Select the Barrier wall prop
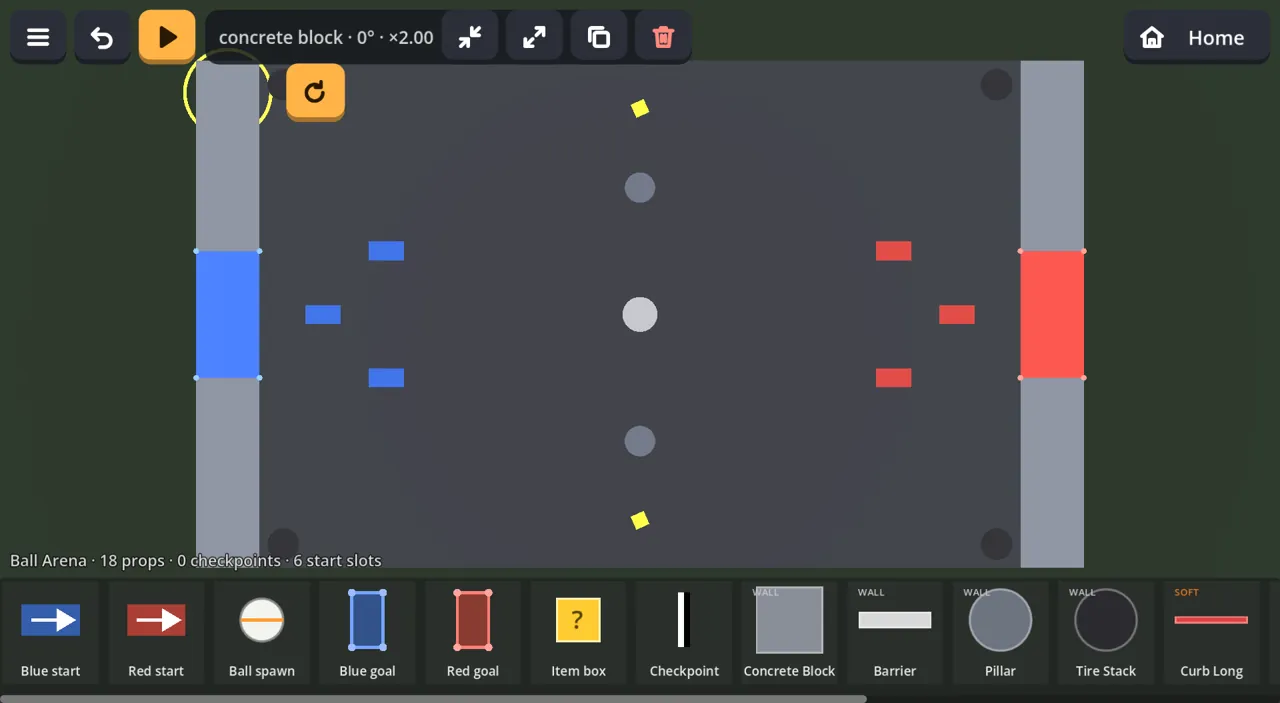The image size is (1280, 703). [895, 632]
